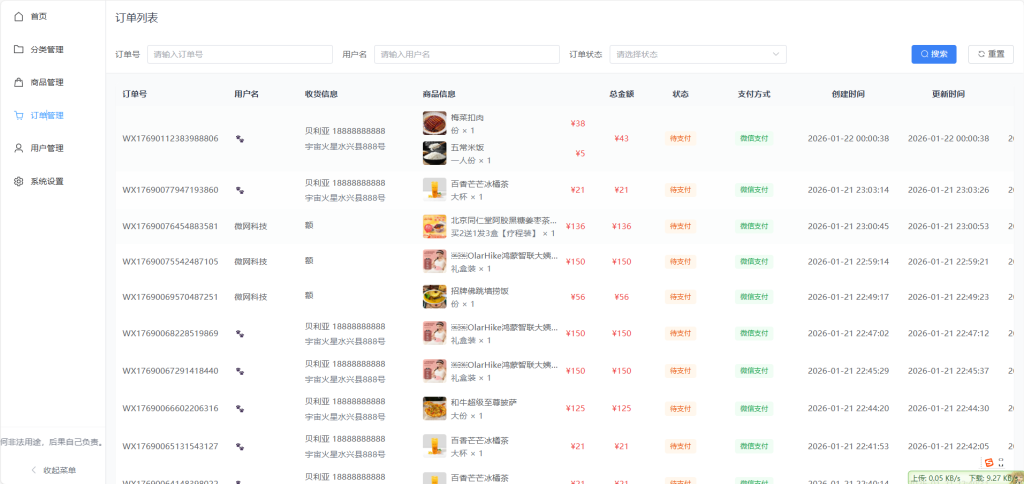Click 微网科技 user of order WX17690075542487105
The image size is (1024, 484).
click(251, 261)
